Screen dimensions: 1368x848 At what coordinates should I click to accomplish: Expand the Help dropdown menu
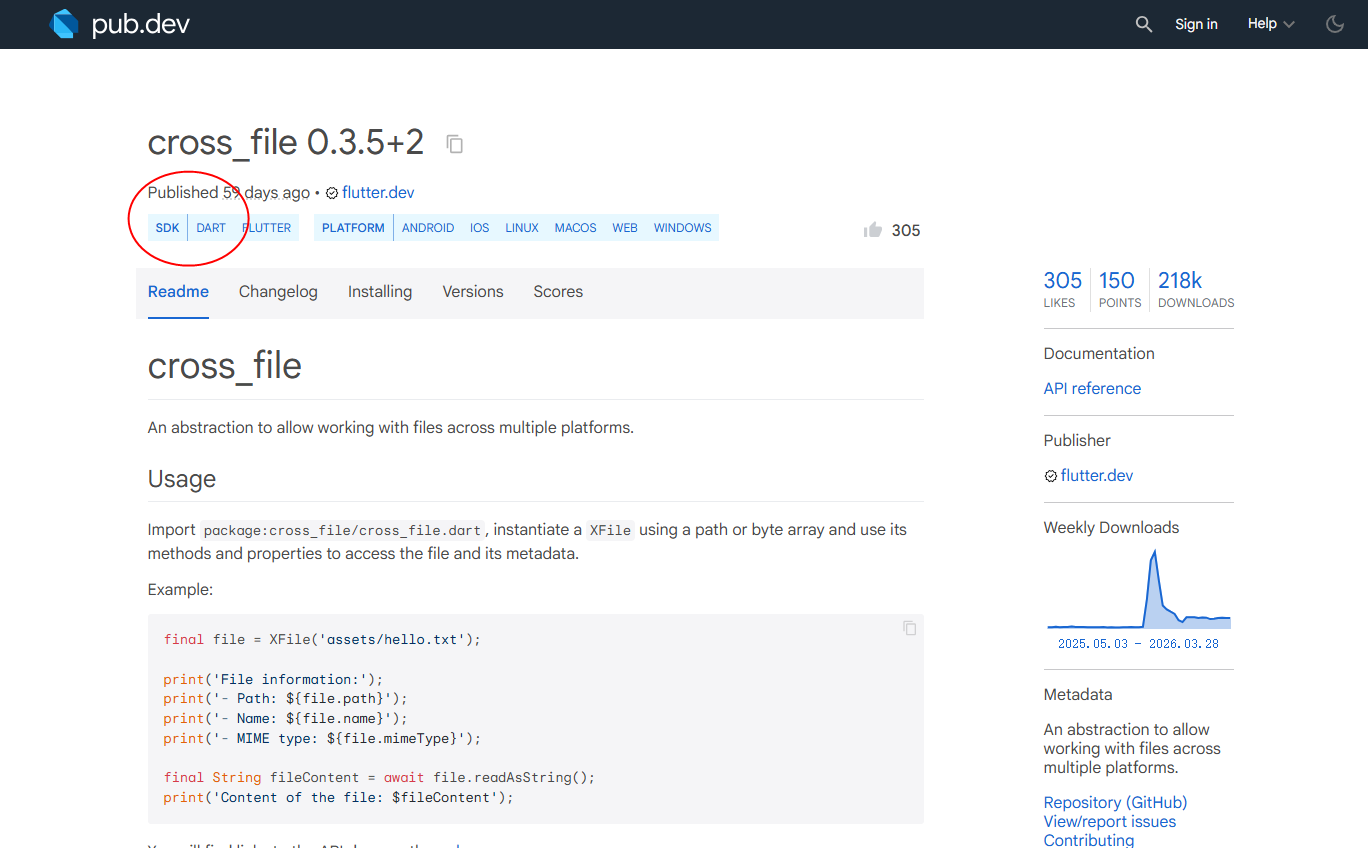point(1271,24)
